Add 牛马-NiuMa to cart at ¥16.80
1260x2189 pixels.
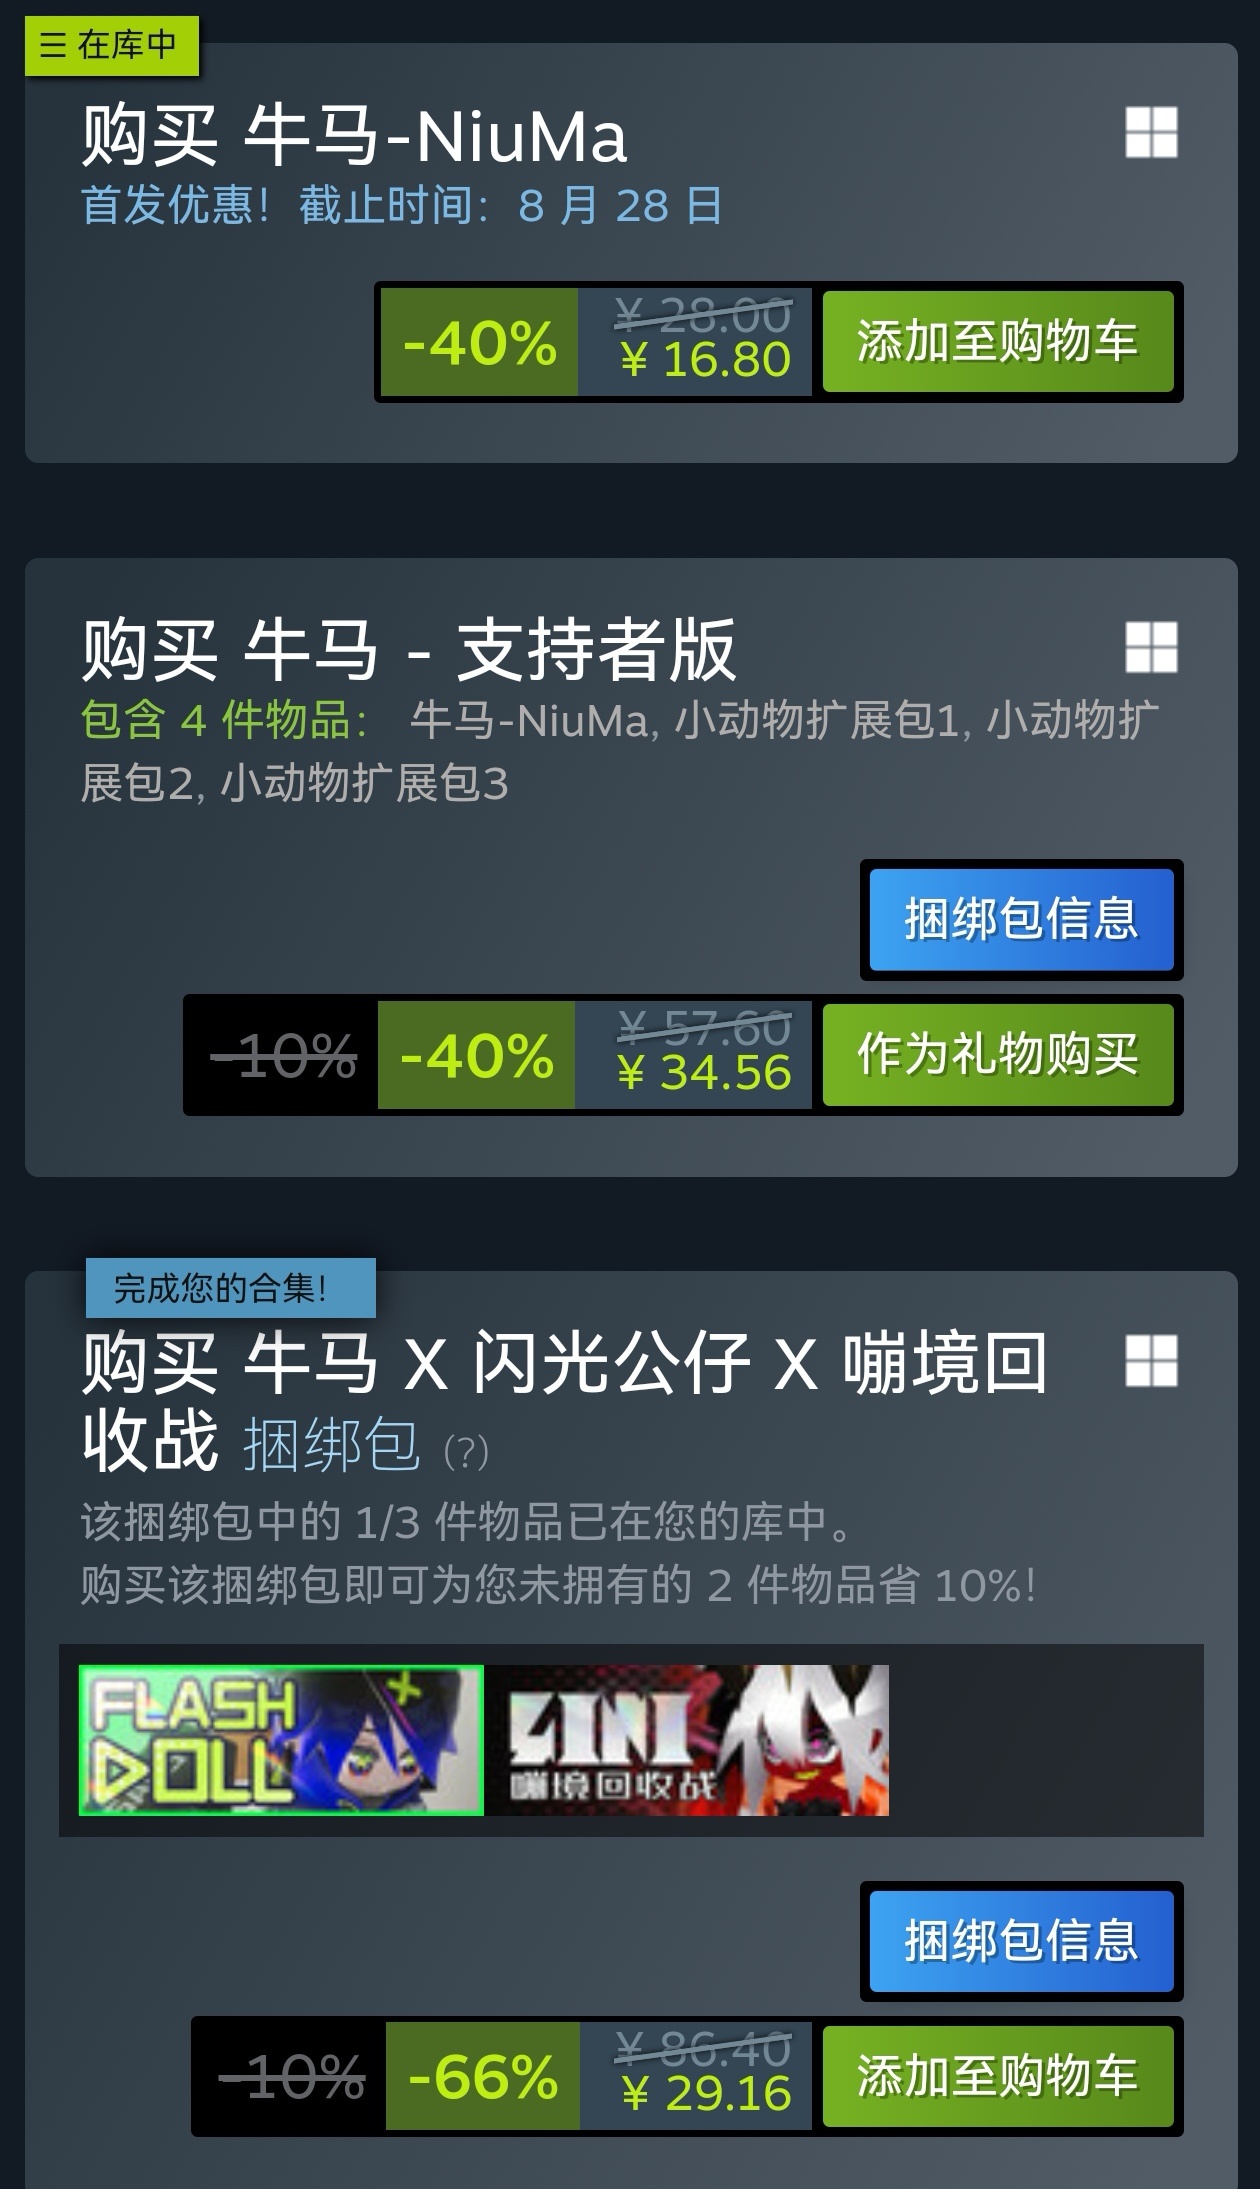click(x=997, y=342)
